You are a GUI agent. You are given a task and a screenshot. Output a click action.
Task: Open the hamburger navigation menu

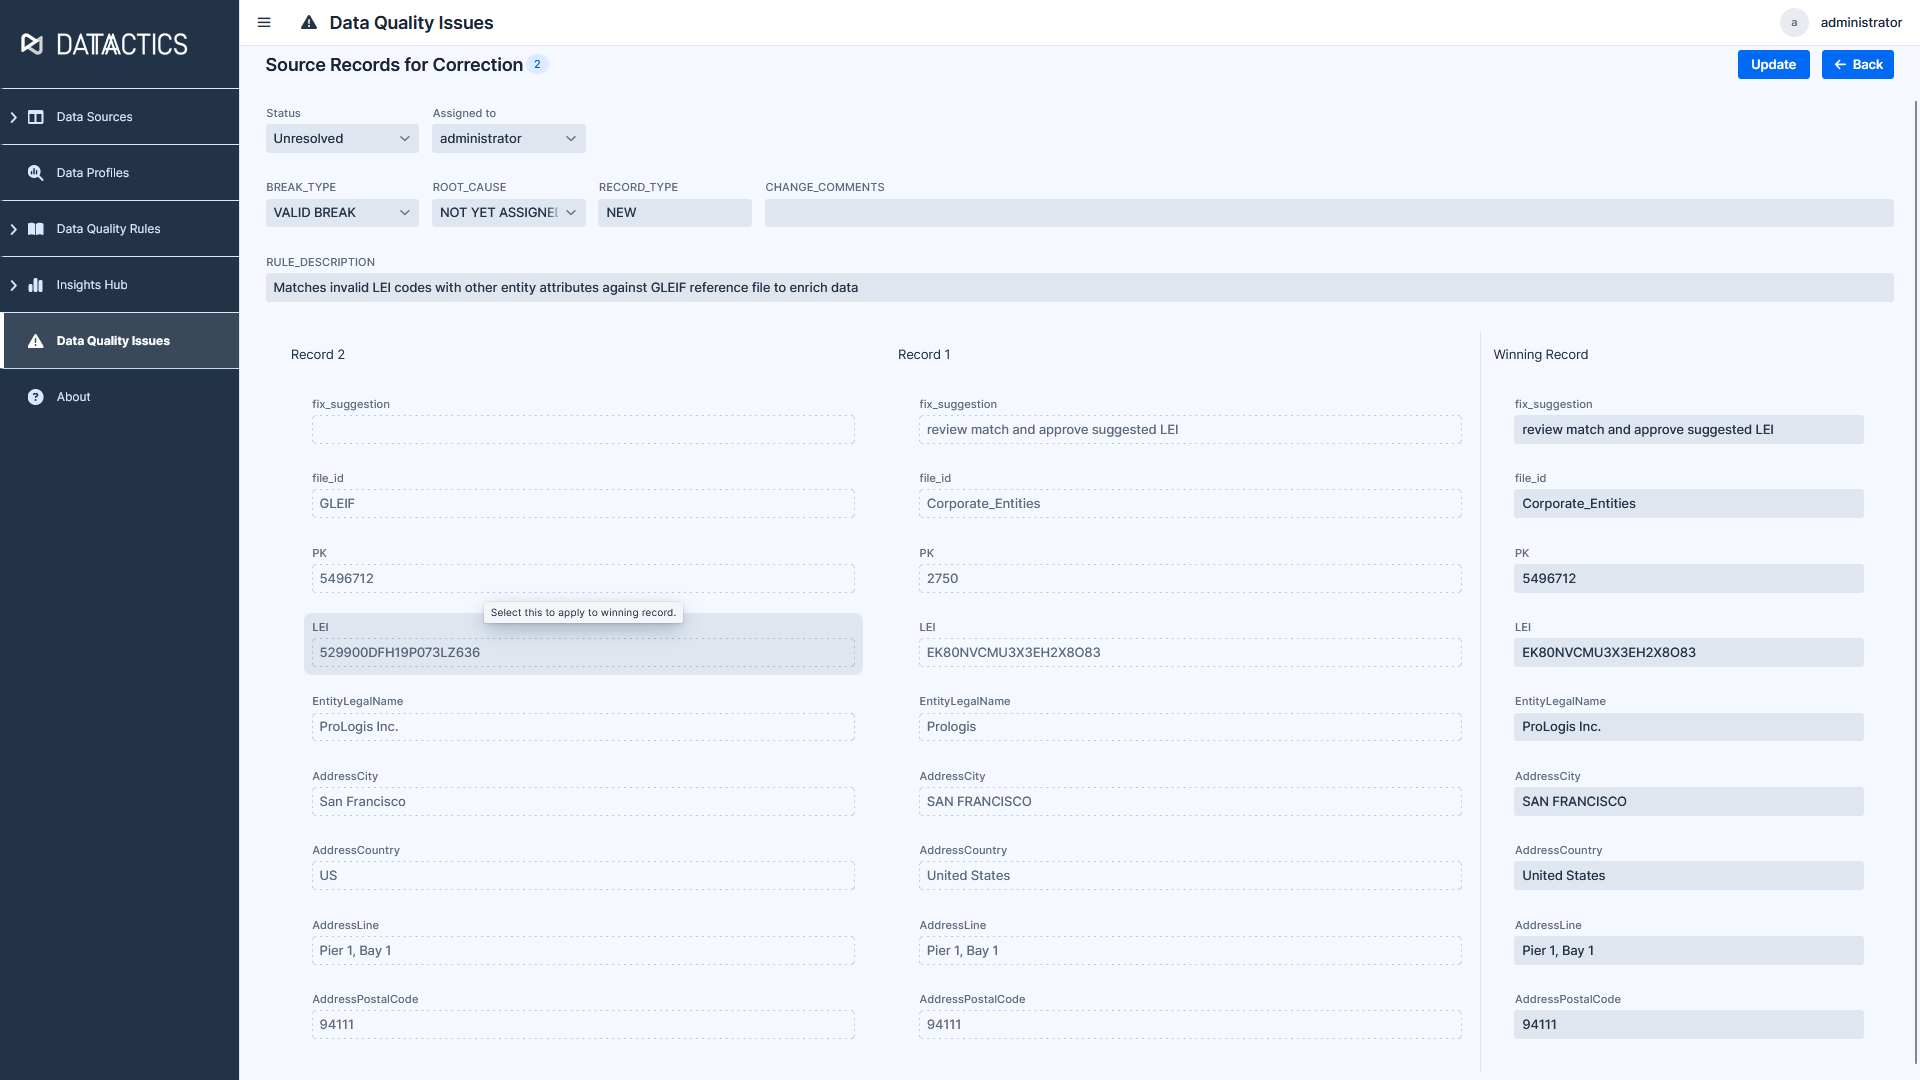click(x=263, y=22)
